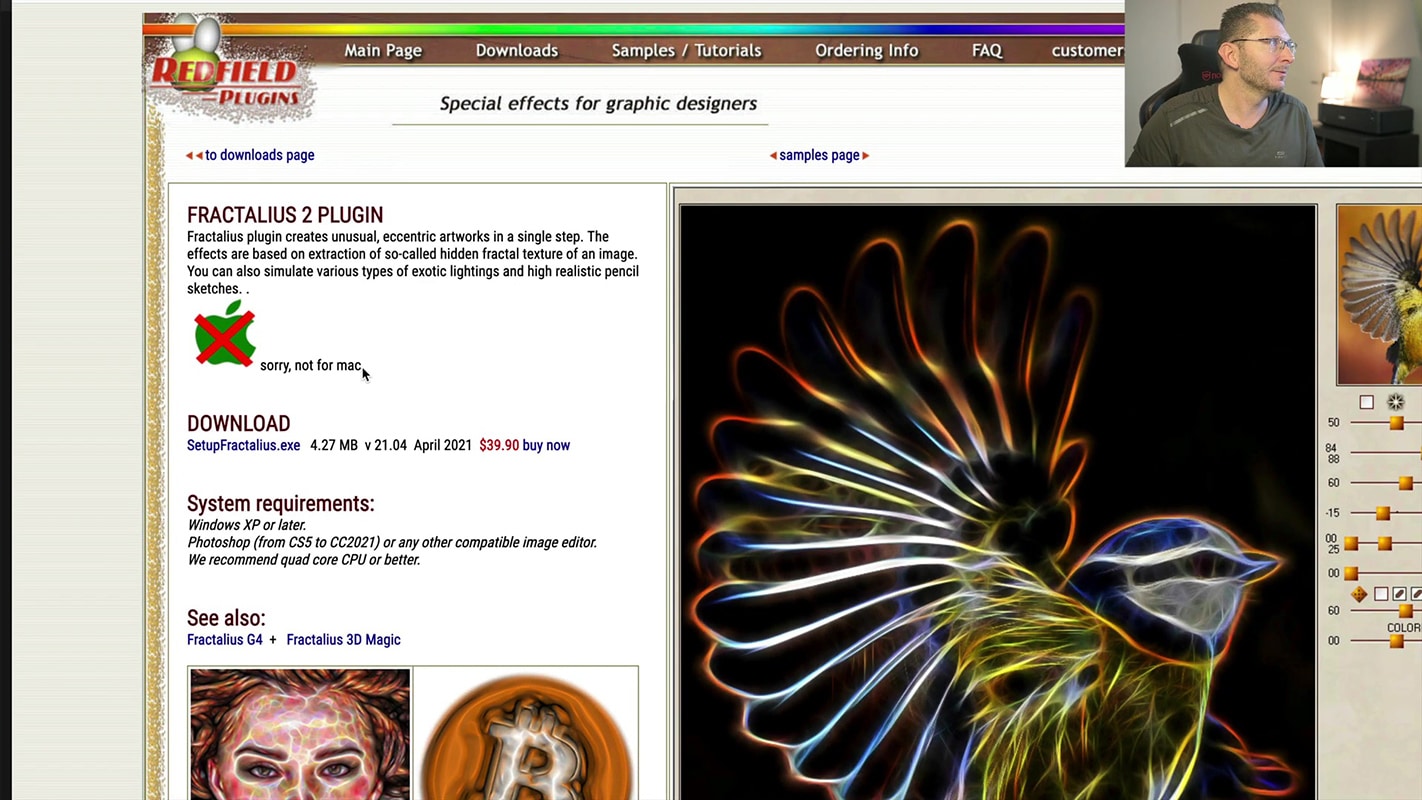The height and width of the screenshot is (800, 1422).
Task: Click the slider handle beside the lone 00 label
Action: (1352, 573)
